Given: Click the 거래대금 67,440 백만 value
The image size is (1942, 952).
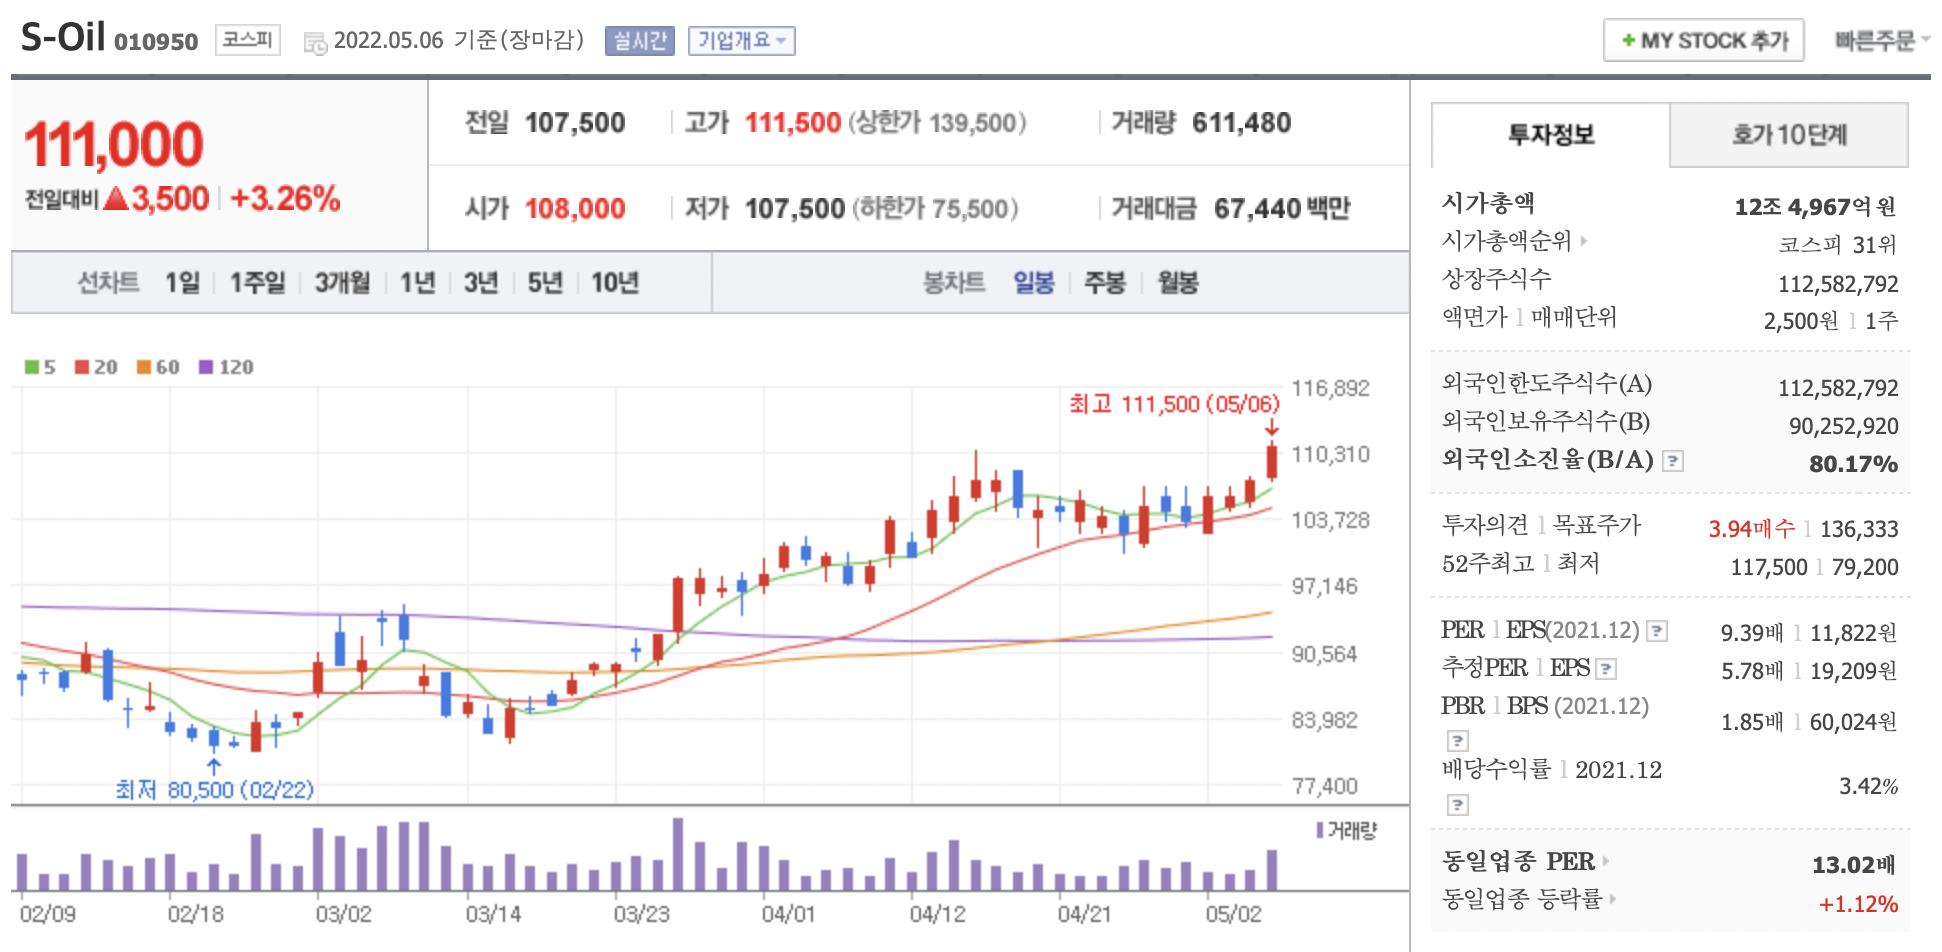Looking at the screenshot, I should pyautogui.click(x=1282, y=209).
